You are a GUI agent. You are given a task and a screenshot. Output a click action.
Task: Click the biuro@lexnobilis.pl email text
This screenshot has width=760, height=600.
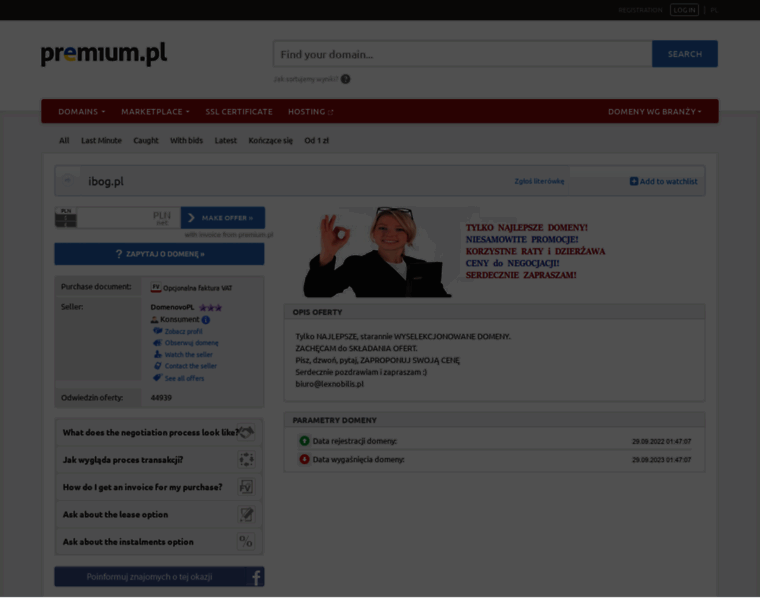click(x=330, y=384)
